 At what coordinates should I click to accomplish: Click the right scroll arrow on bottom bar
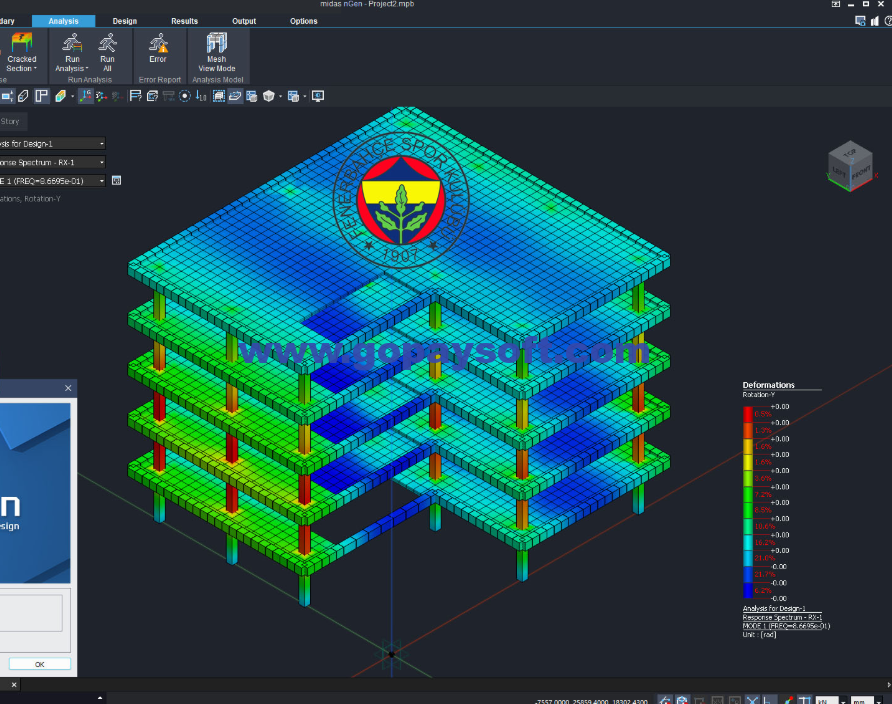click(889, 685)
